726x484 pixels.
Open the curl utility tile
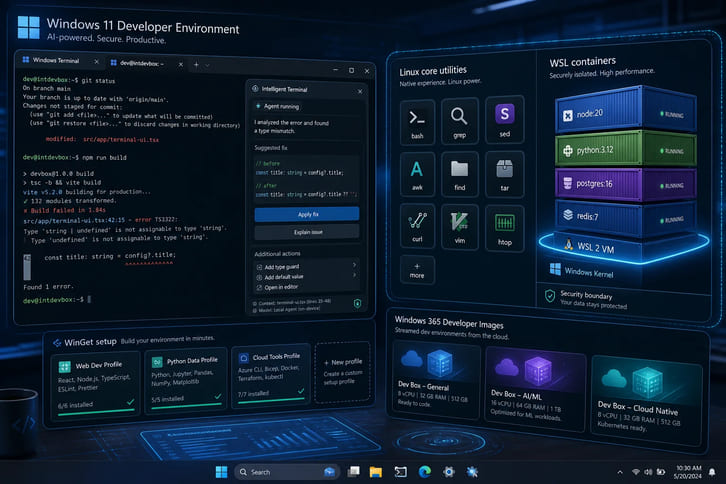[x=417, y=226]
